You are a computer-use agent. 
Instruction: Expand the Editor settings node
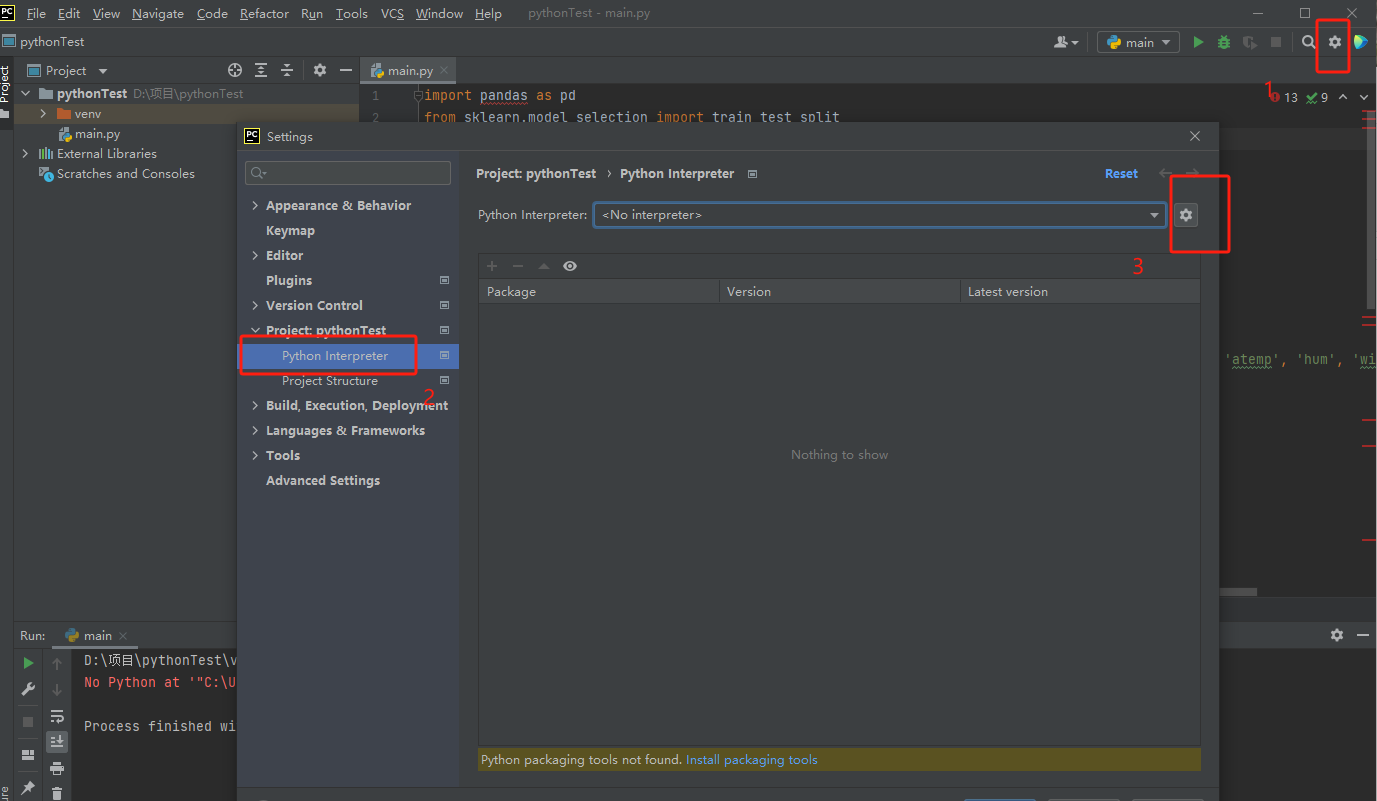(x=256, y=255)
